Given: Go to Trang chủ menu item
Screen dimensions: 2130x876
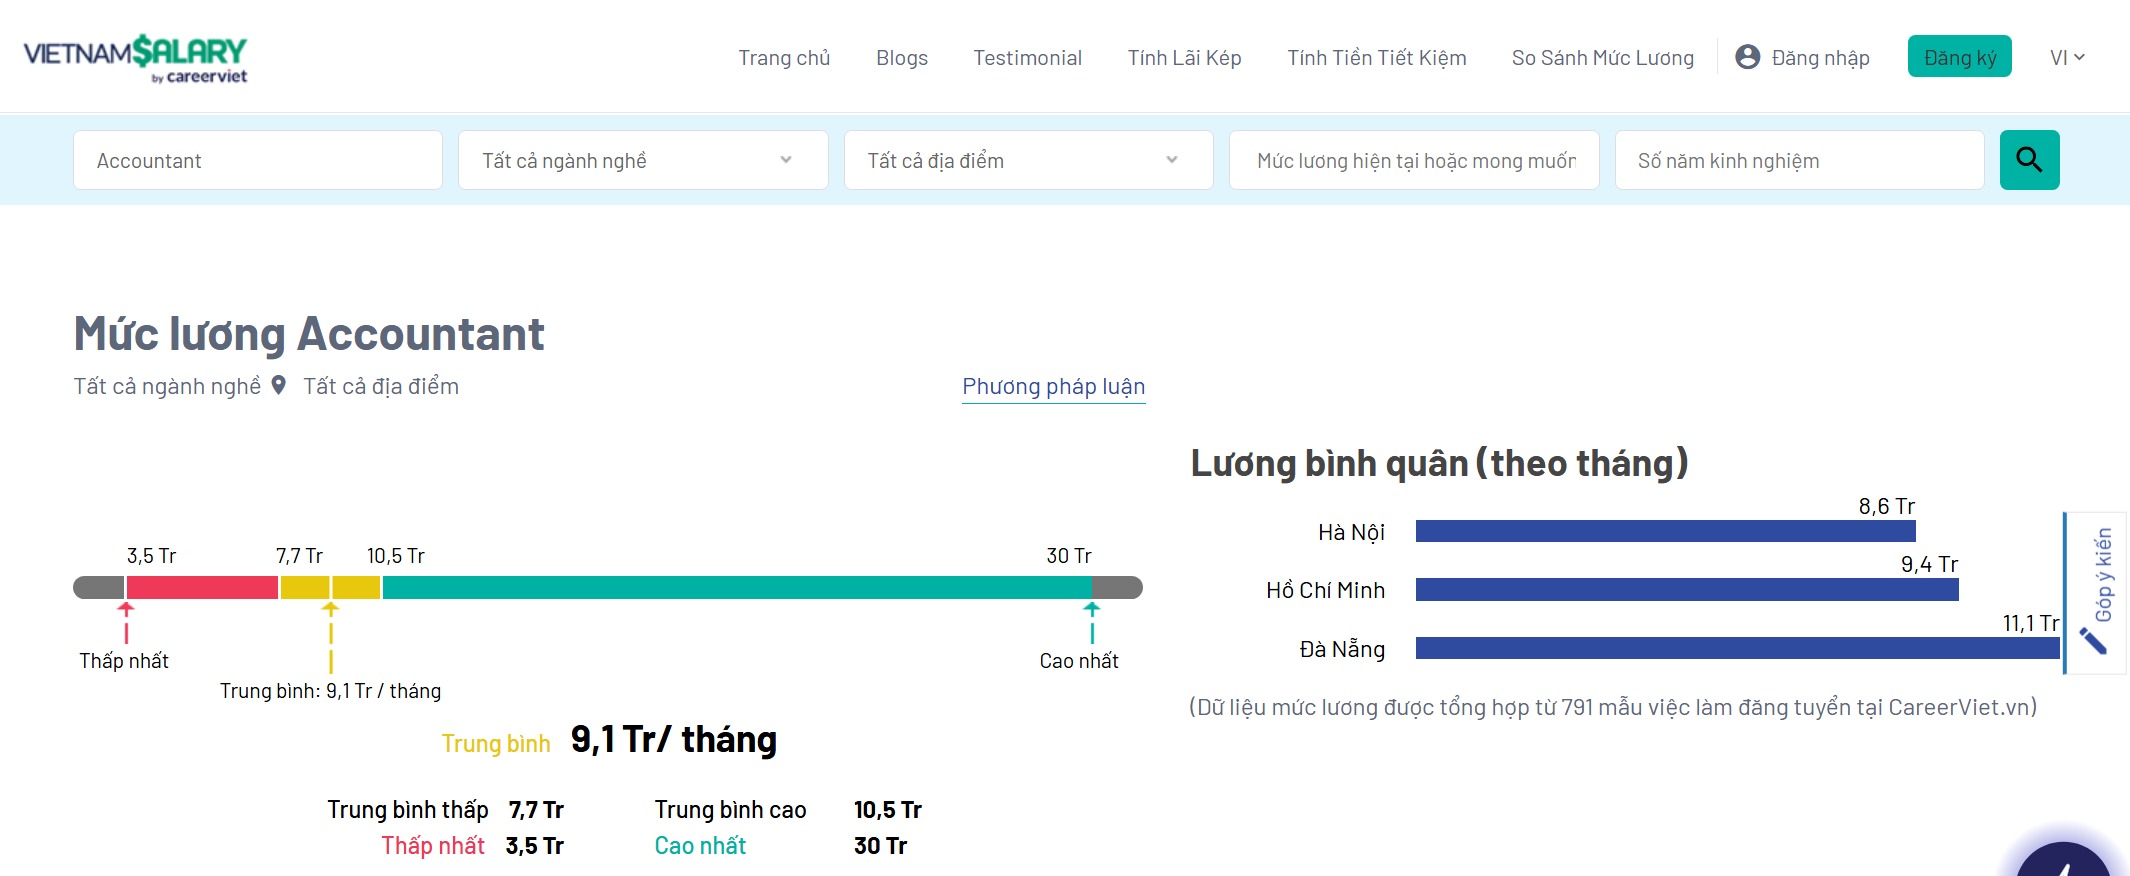Looking at the screenshot, I should pyautogui.click(x=784, y=58).
